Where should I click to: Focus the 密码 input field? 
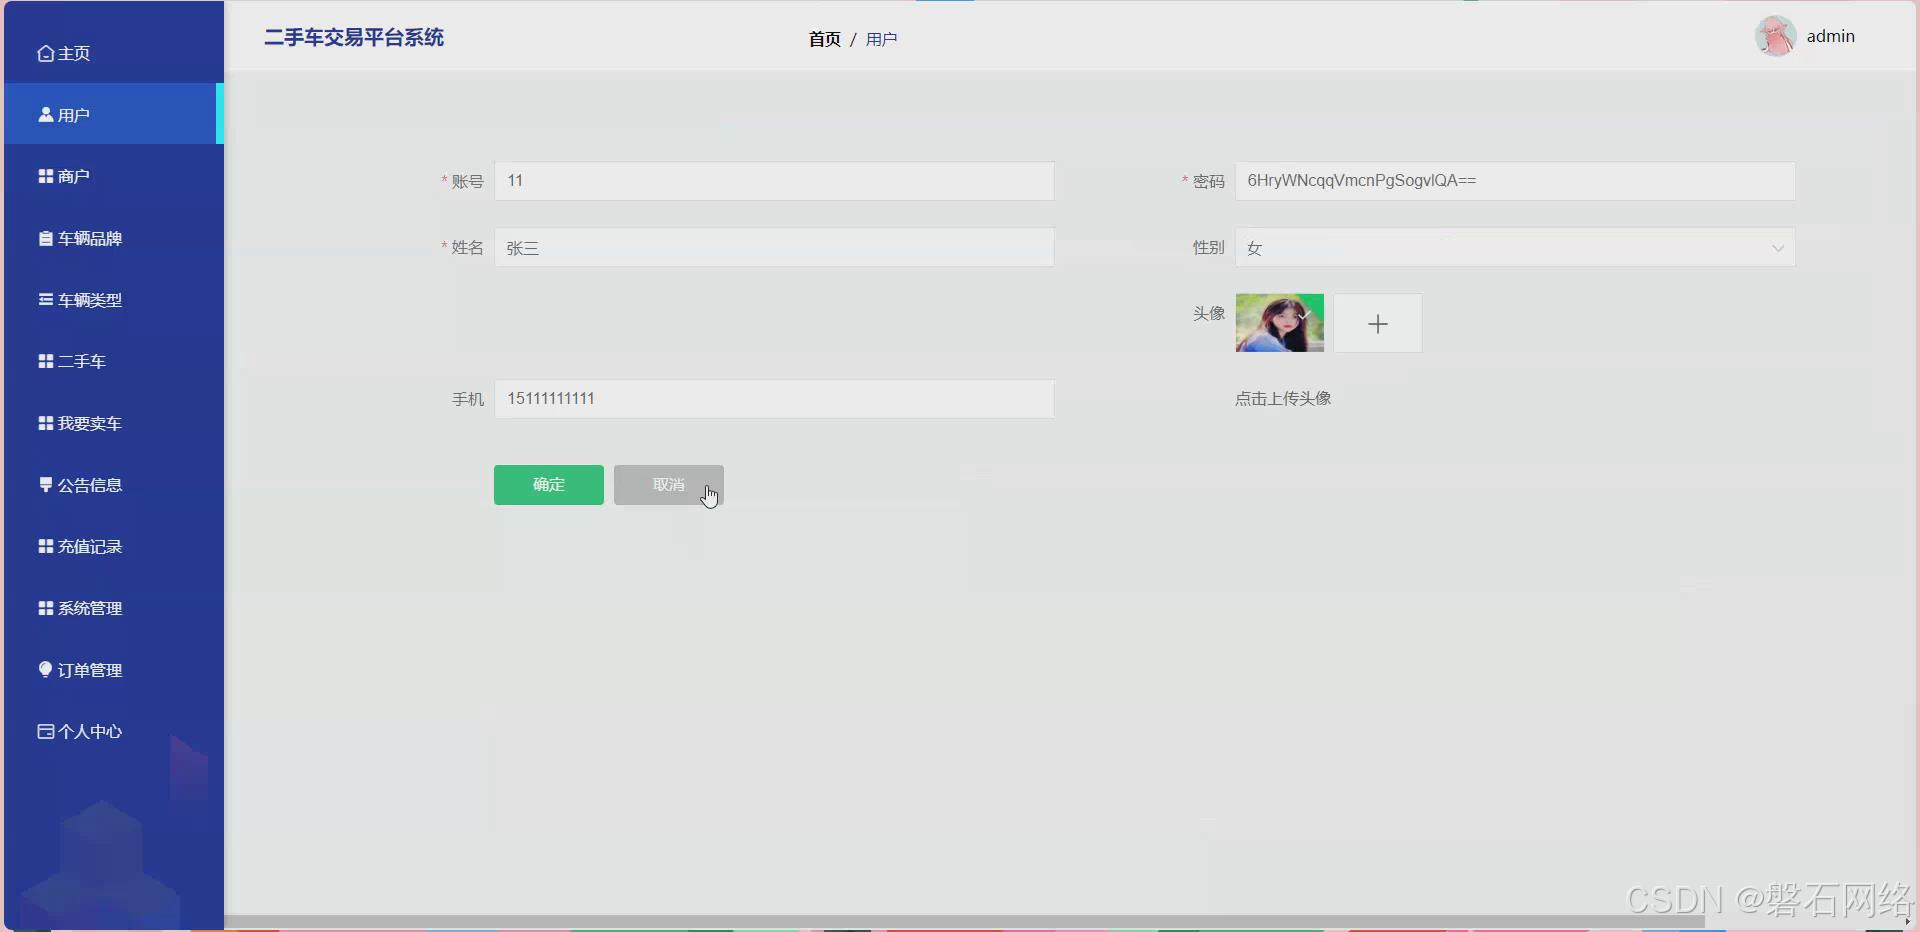[x=1515, y=181]
